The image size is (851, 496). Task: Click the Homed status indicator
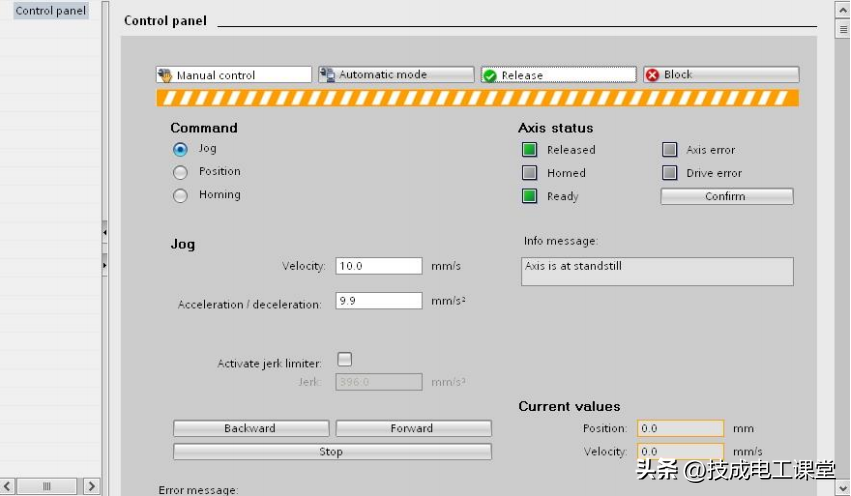[x=530, y=173]
